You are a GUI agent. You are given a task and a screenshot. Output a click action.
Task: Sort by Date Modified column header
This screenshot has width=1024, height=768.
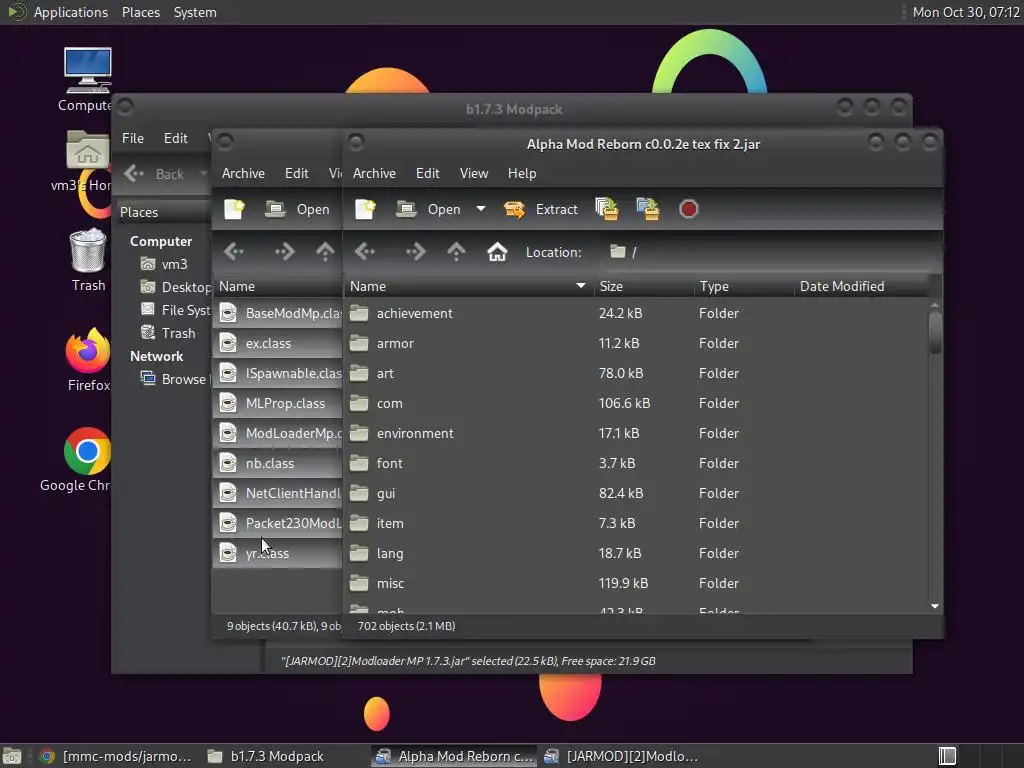861,286
